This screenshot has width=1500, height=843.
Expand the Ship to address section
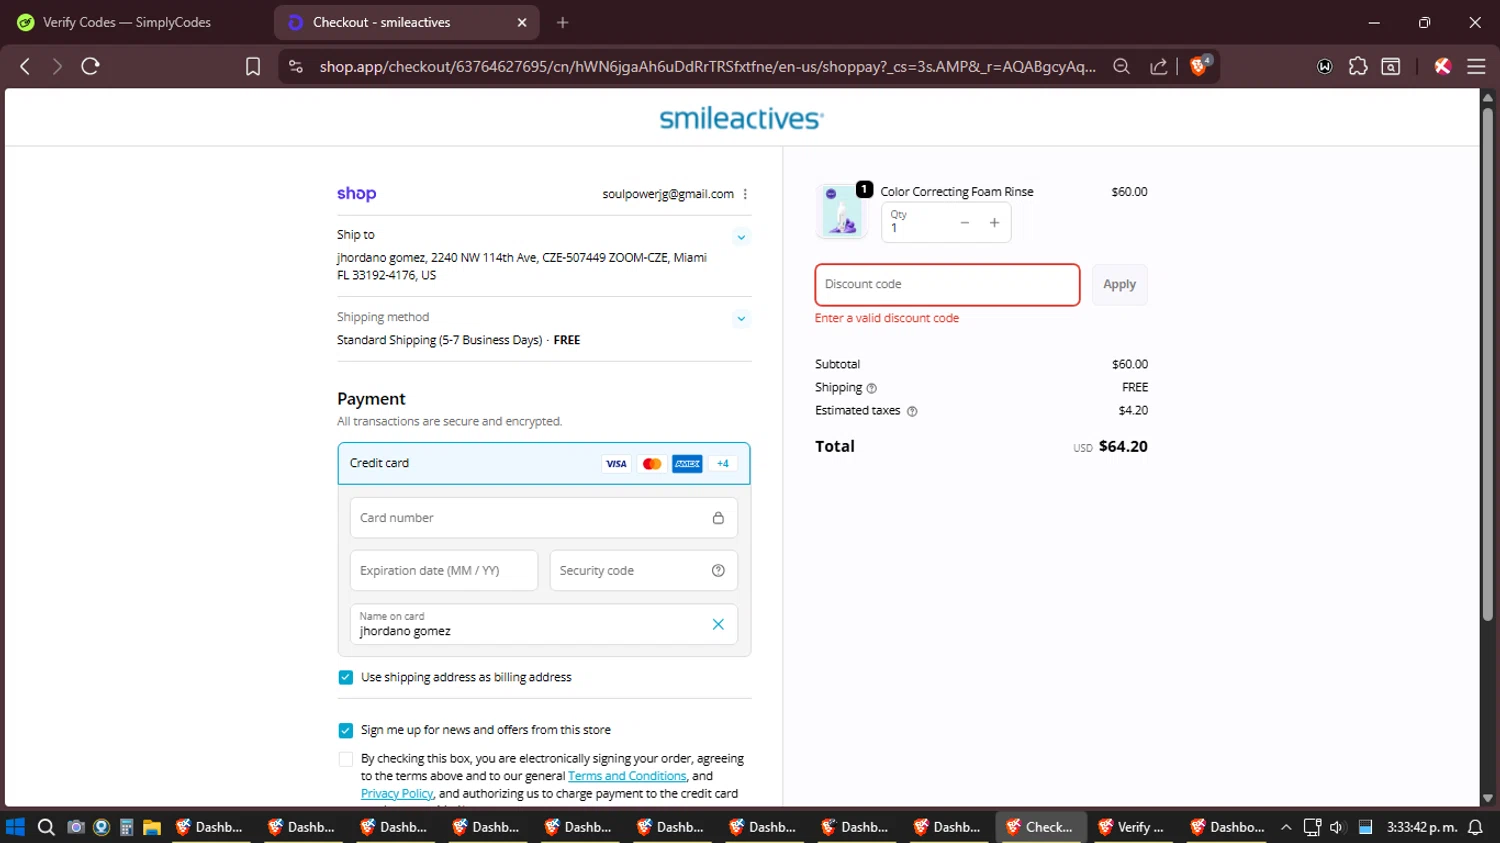pyautogui.click(x=741, y=237)
